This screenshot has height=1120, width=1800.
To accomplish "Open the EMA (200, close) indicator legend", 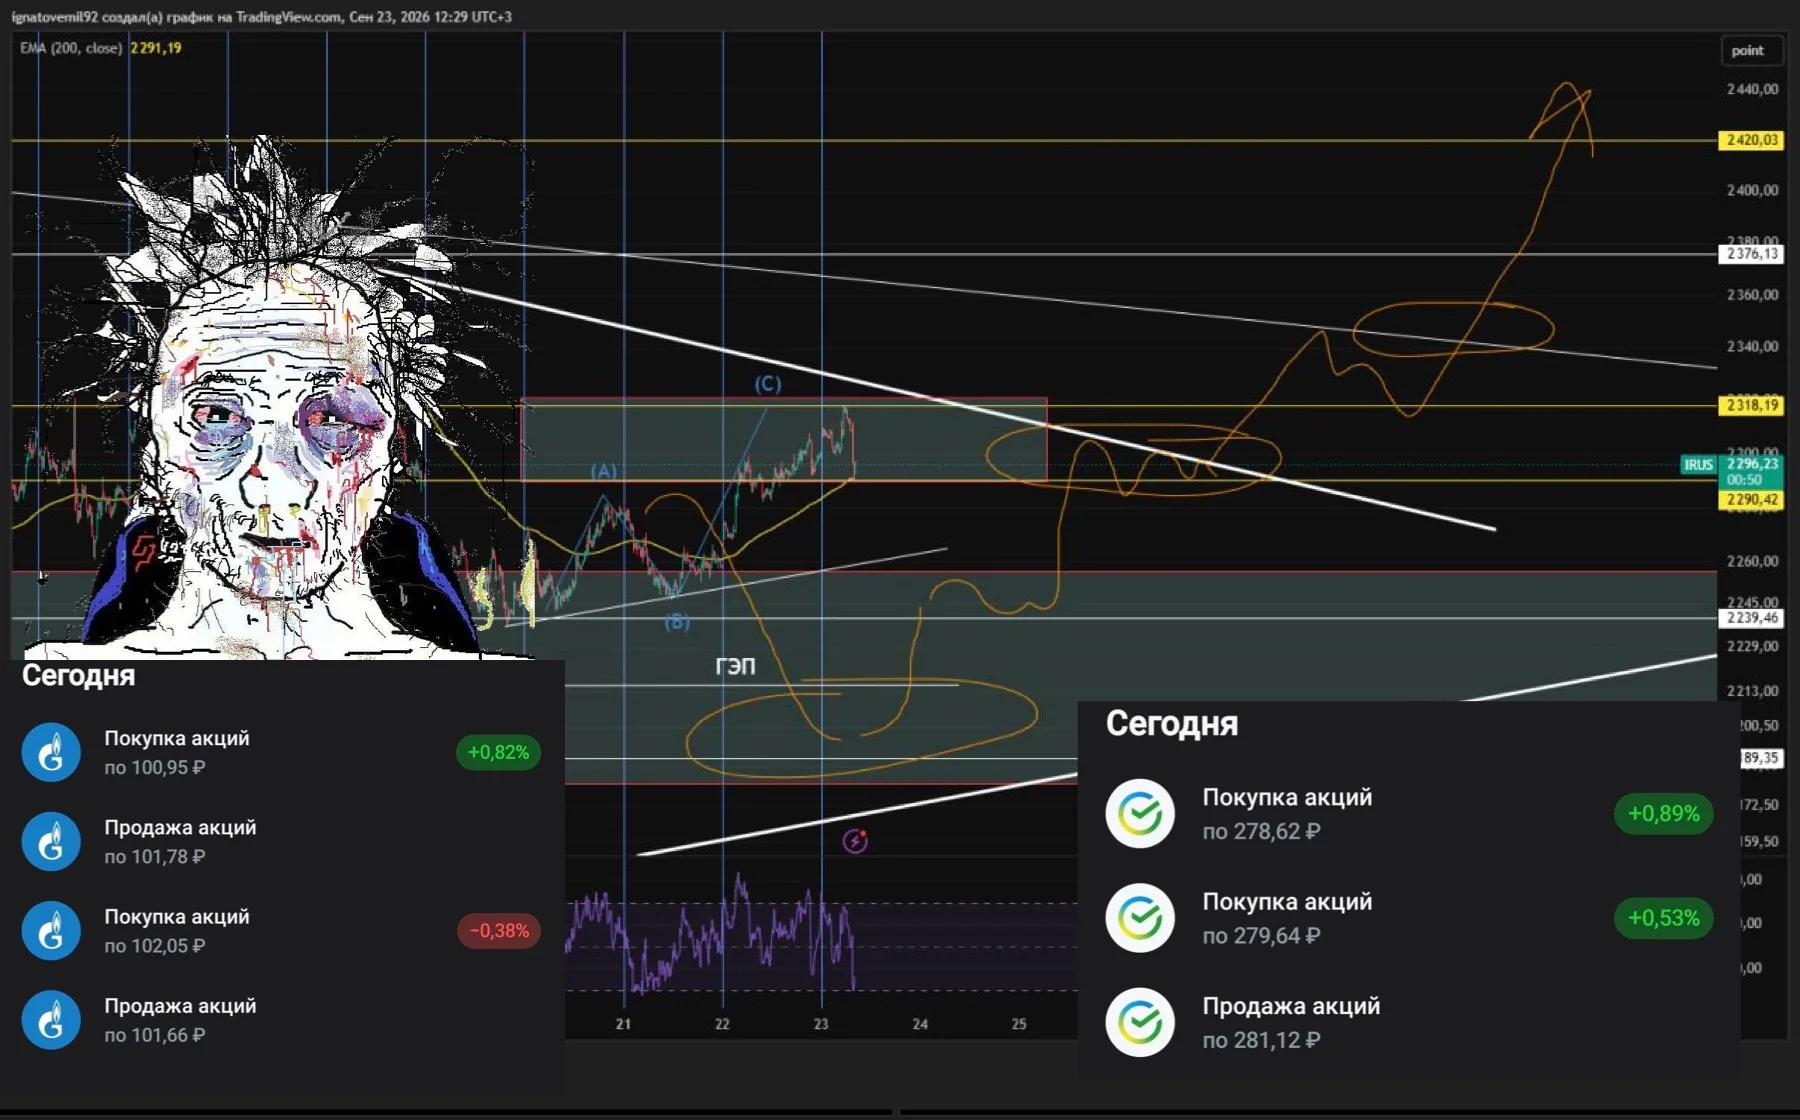I will (x=71, y=48).
